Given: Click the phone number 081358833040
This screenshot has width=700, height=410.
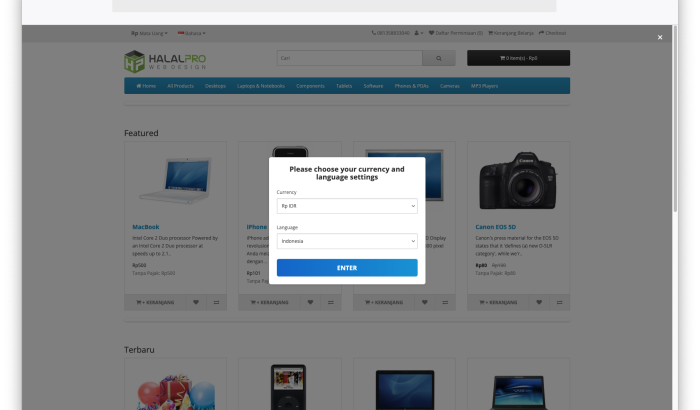Looking at the screenshot, I should tap(391, 33).
